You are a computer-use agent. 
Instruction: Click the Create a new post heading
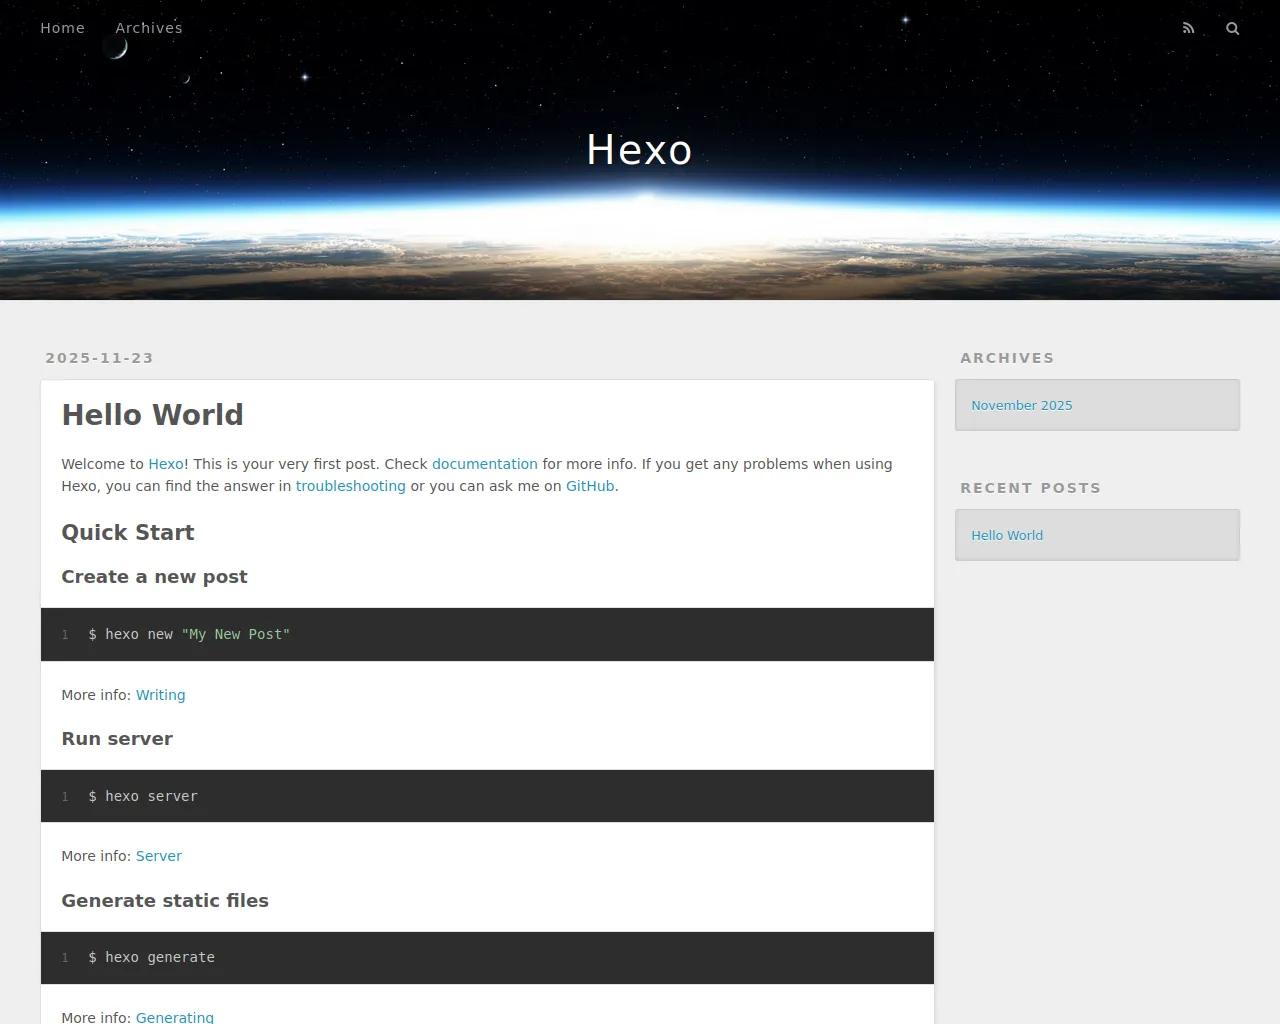coord(154,577)
